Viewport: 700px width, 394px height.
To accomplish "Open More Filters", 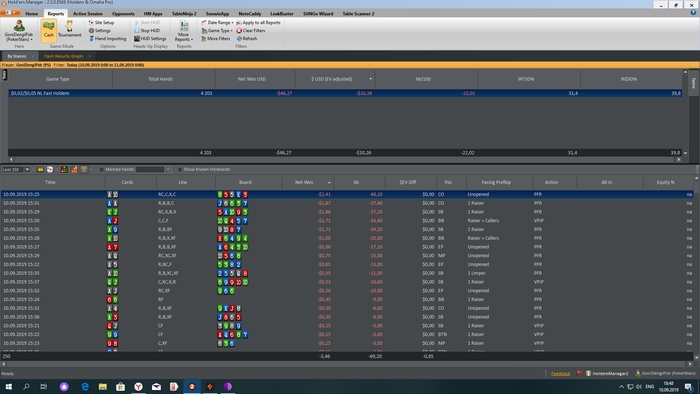I will pyautogui.click(x=216, y=38).
